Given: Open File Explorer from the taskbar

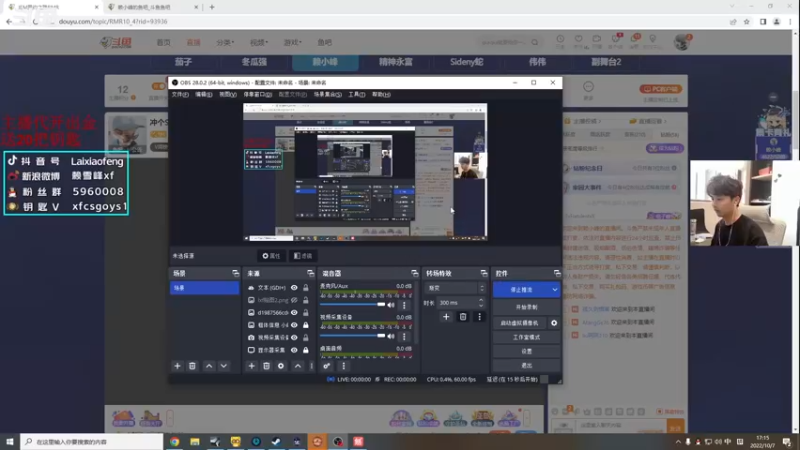Looking at the screenshot, I should (x=195, y=441).
